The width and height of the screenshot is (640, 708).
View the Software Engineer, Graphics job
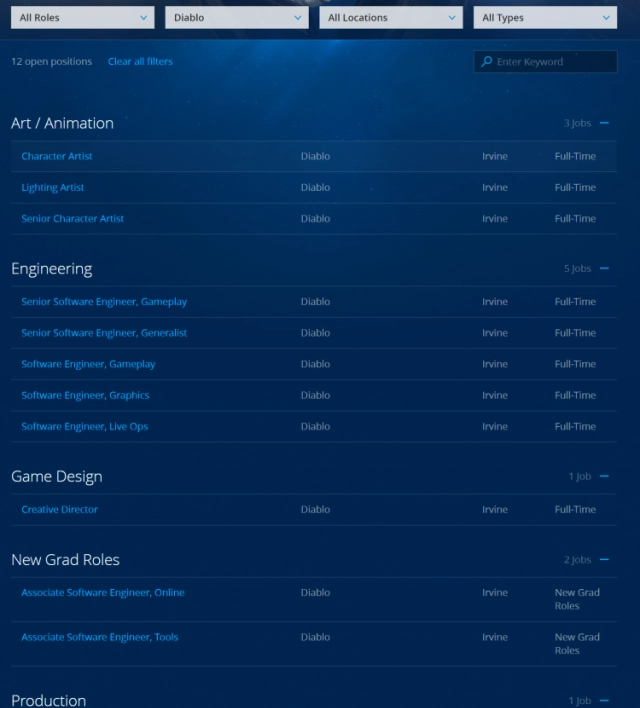[x=85, y=396]
